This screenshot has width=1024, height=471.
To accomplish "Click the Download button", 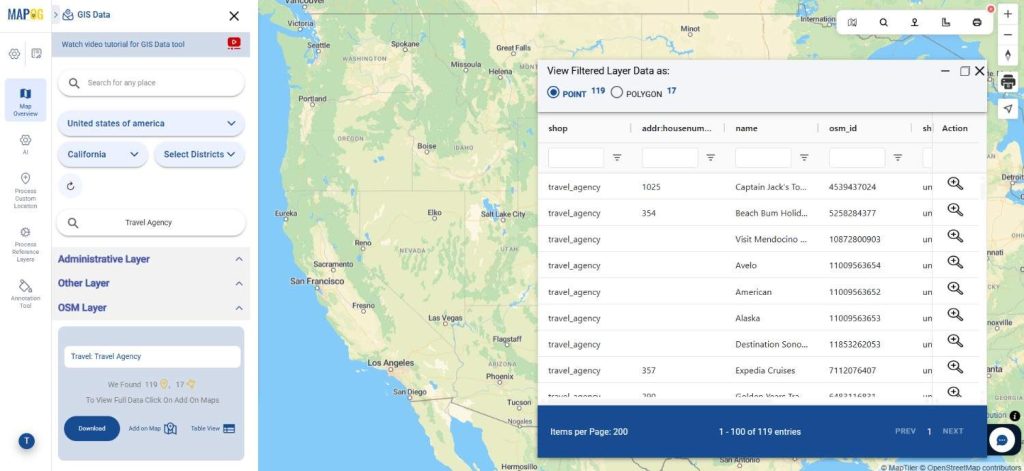I will coord(92,429).
